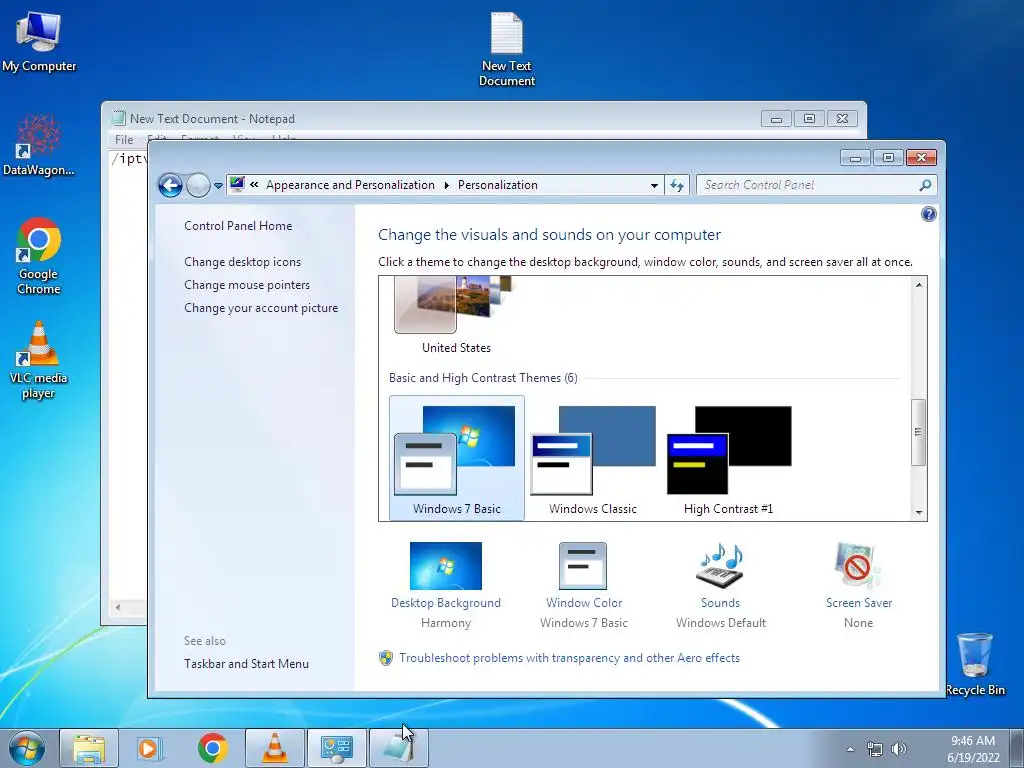Show hidden tray icons arrow

pos(850,749)
